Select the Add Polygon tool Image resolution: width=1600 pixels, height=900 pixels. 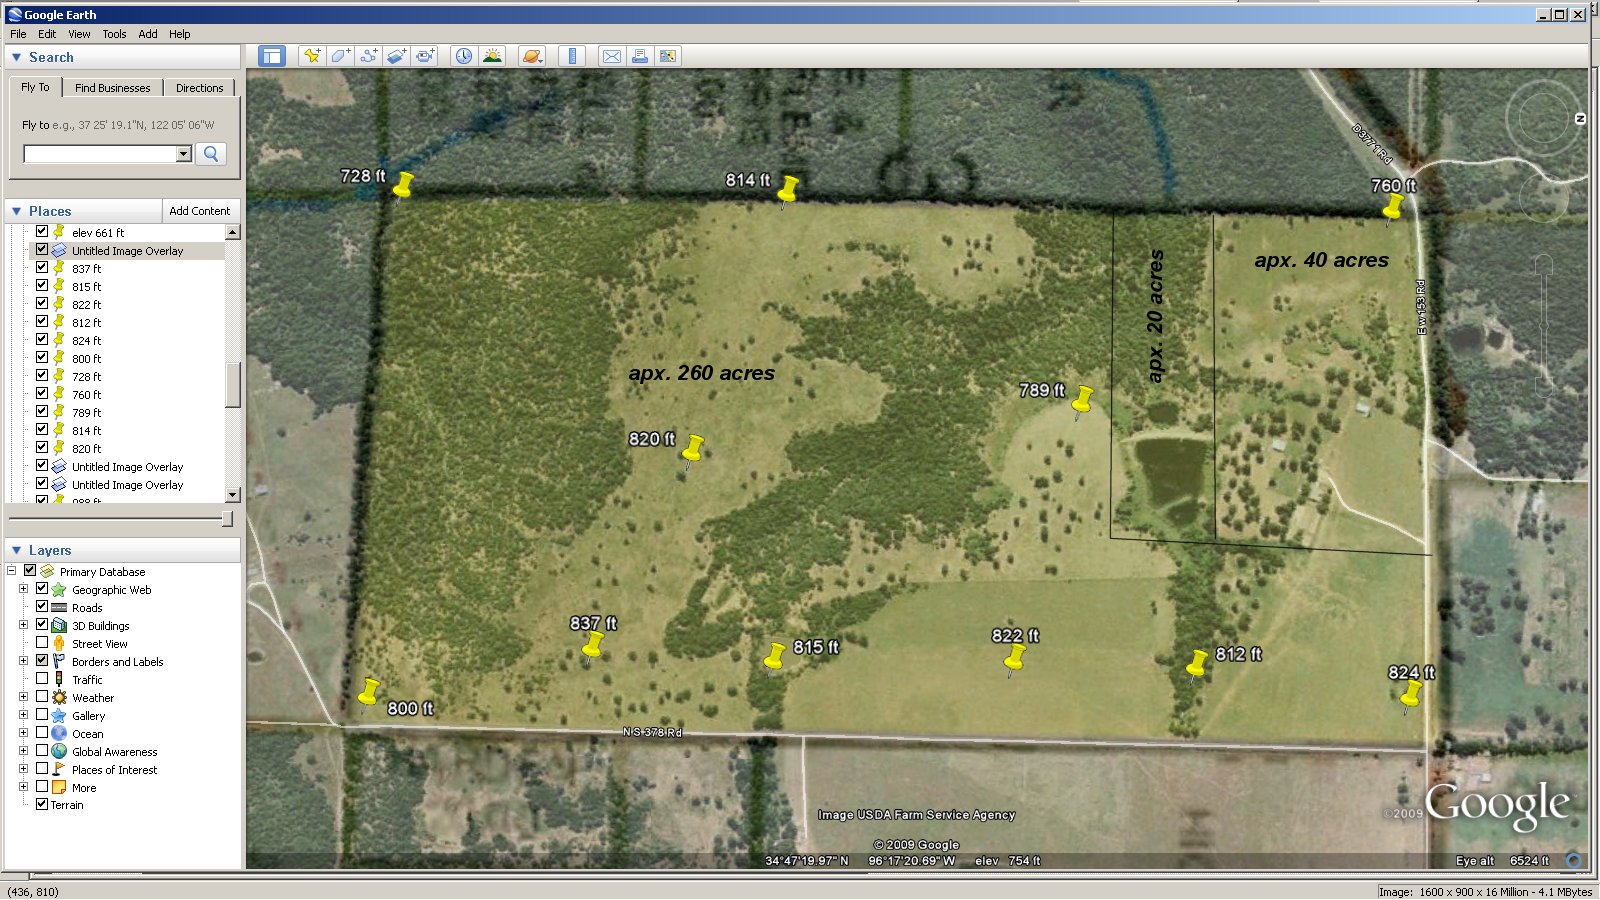click(x=340, y=56)
